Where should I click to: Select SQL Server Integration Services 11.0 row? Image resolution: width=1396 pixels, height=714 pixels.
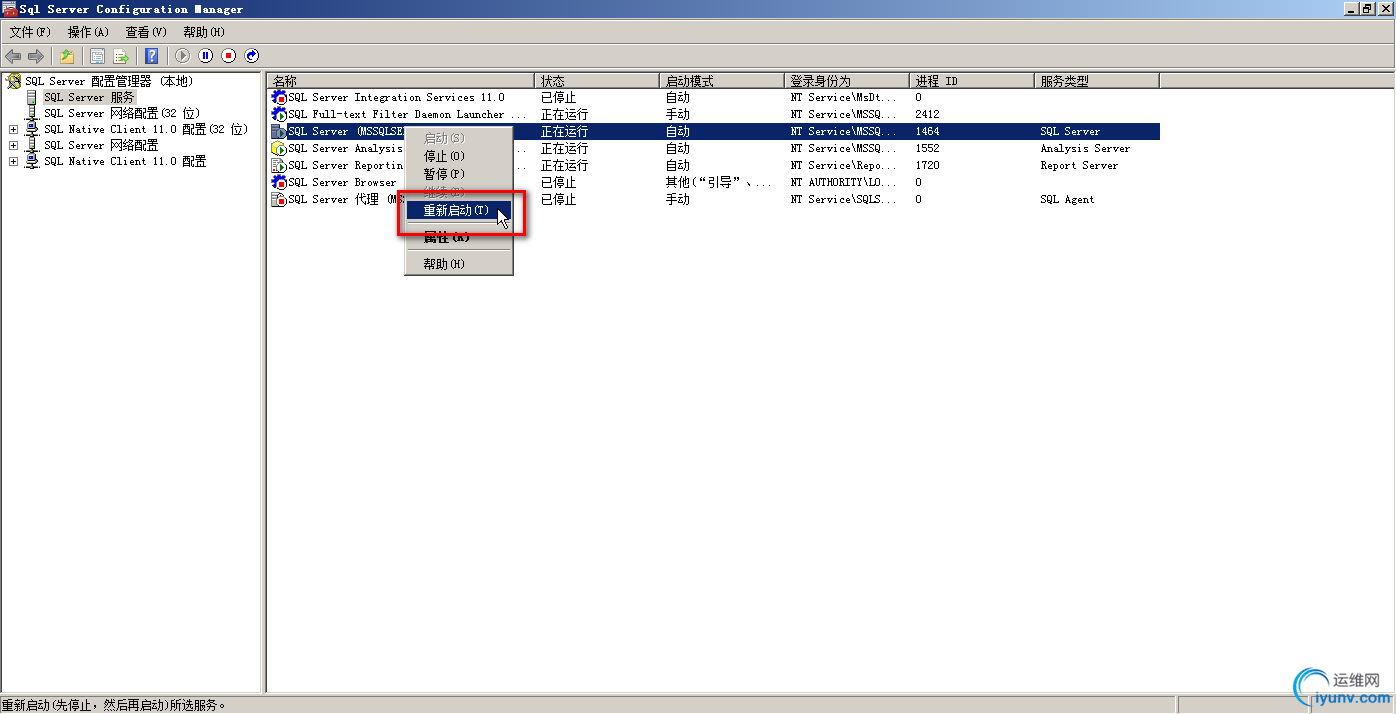point(714,98)
